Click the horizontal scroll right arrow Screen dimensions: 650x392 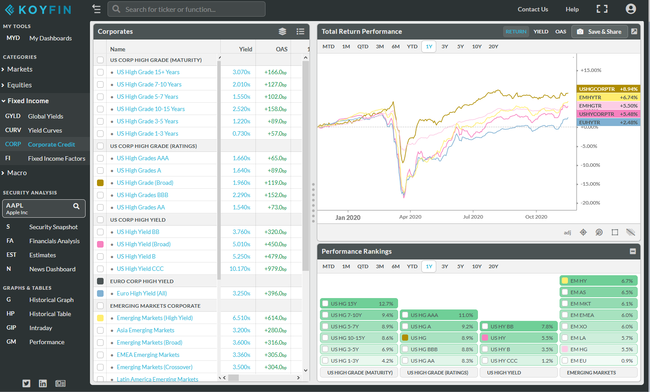pos(298,377)
